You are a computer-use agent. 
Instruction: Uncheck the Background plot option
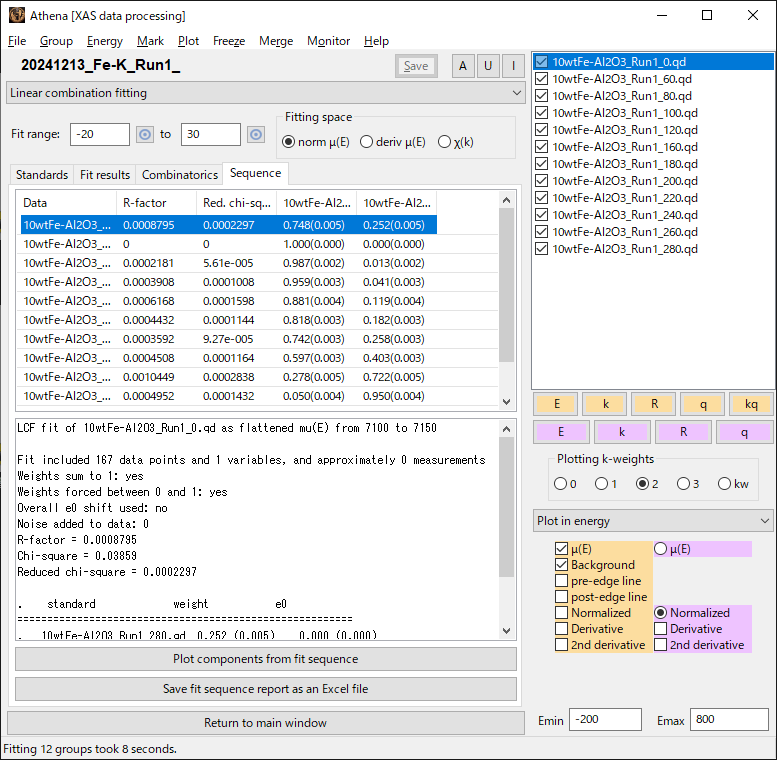point(561,565)
